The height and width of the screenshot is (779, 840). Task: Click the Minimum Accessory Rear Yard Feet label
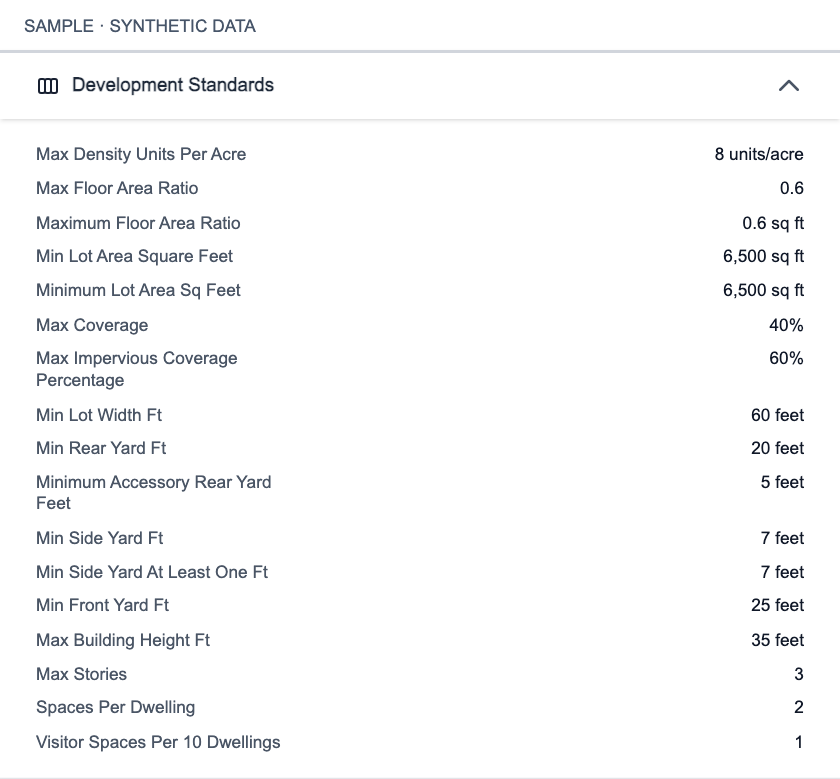coord(153,493)
